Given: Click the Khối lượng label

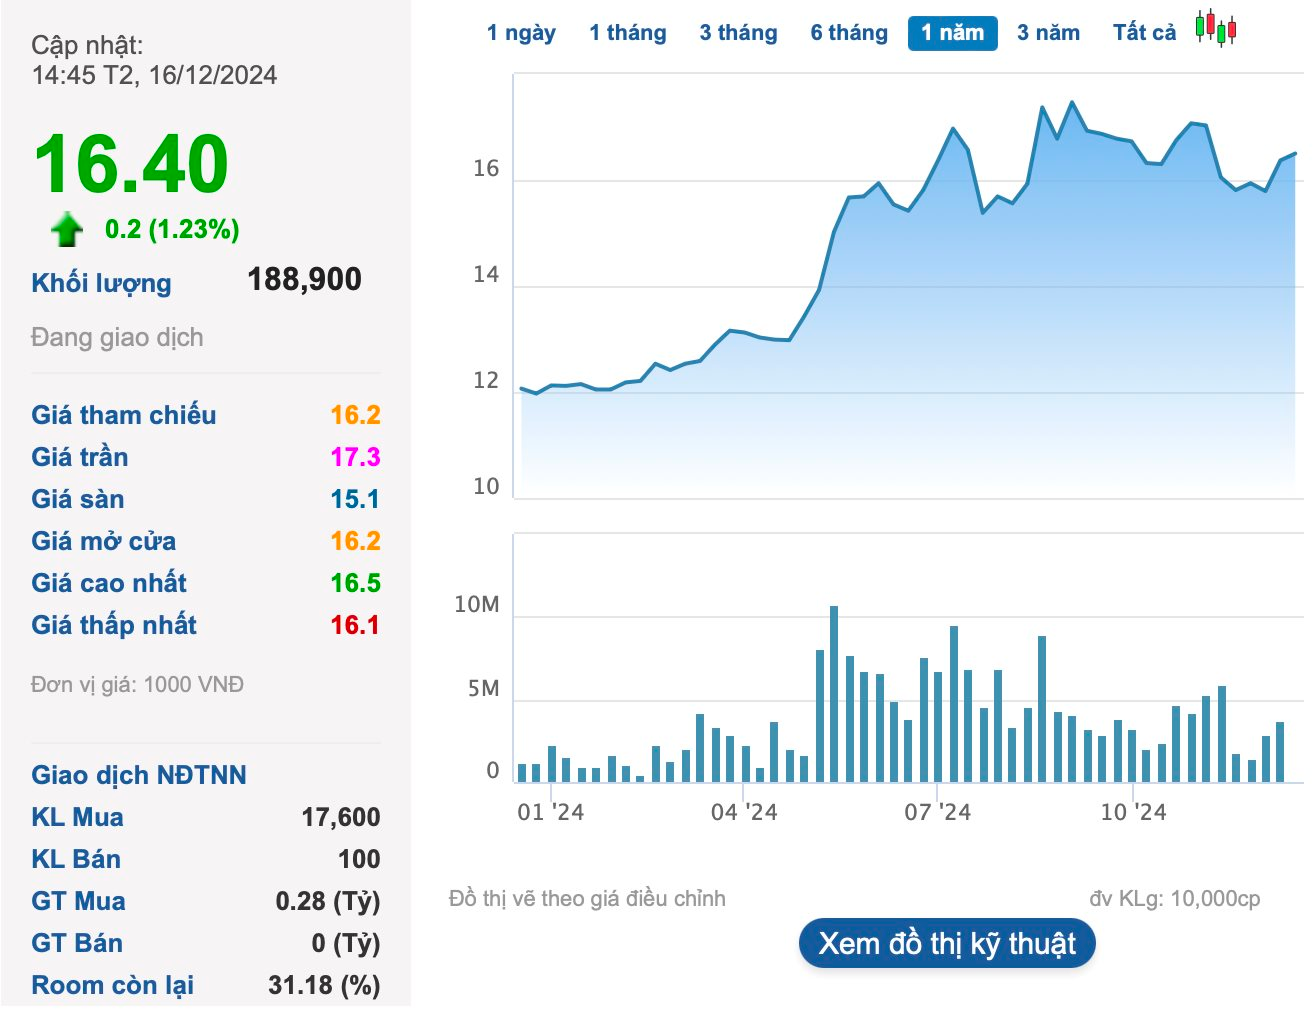Looking at the screenshot, I should [101, 283].
